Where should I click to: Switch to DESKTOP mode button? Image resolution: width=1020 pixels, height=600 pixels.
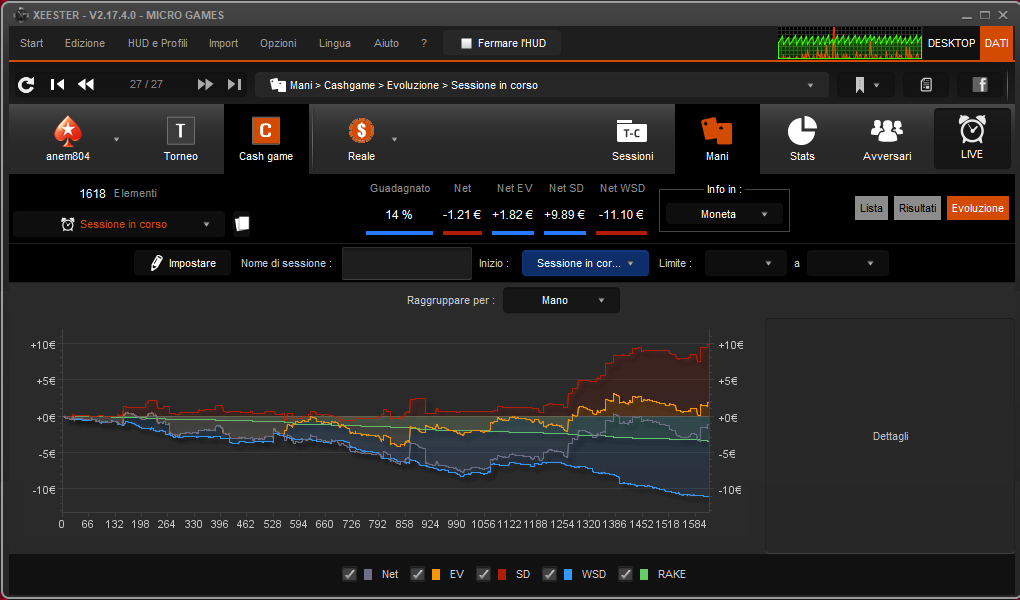tap(951, 44)
